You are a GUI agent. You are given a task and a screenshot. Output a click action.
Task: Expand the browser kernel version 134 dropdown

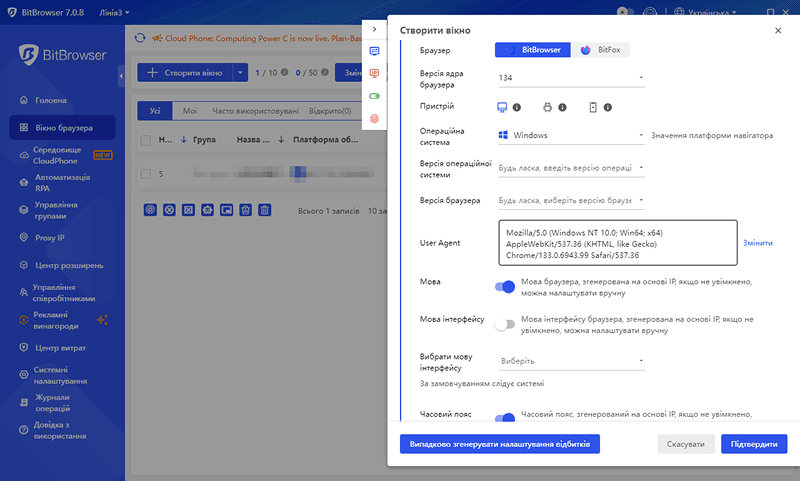(570, 77)
